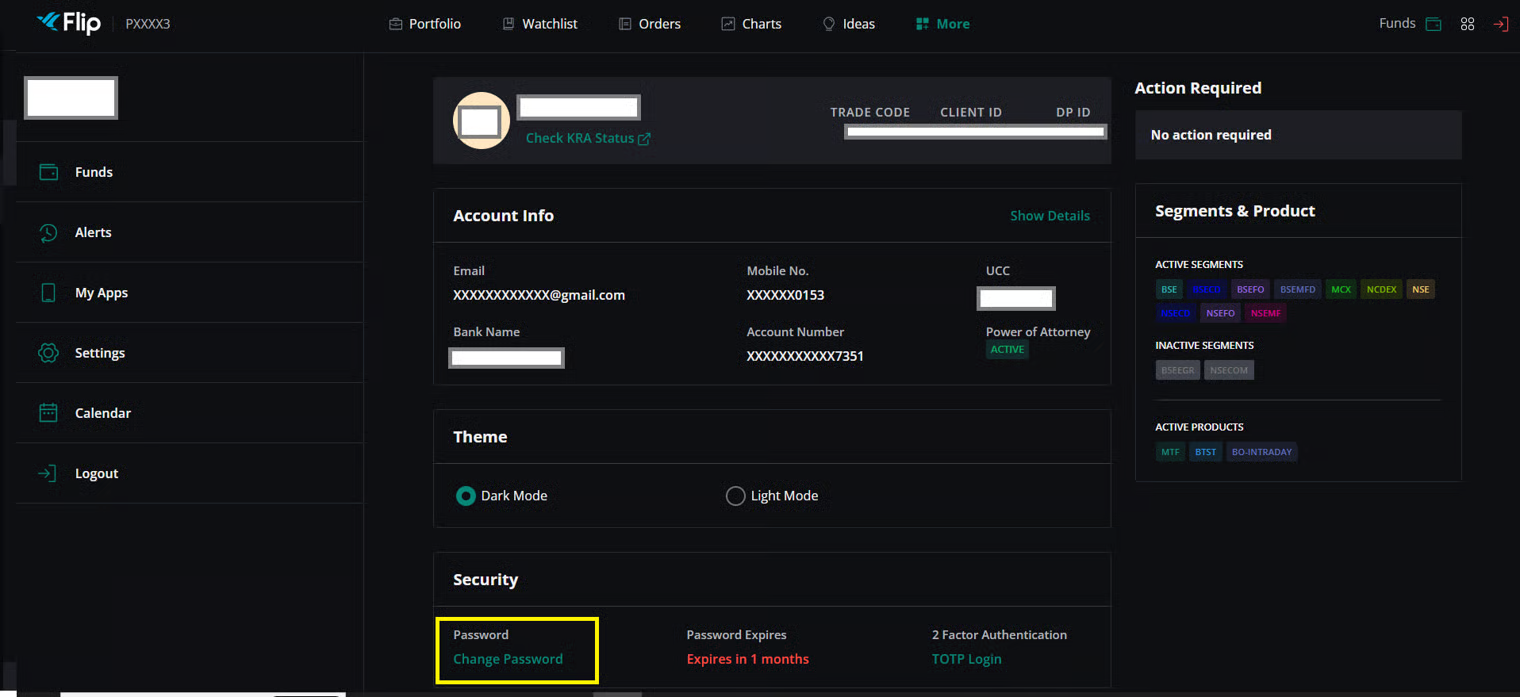Click the Flip logo
Screen dimensions: 1520x697
pos(69,23)
